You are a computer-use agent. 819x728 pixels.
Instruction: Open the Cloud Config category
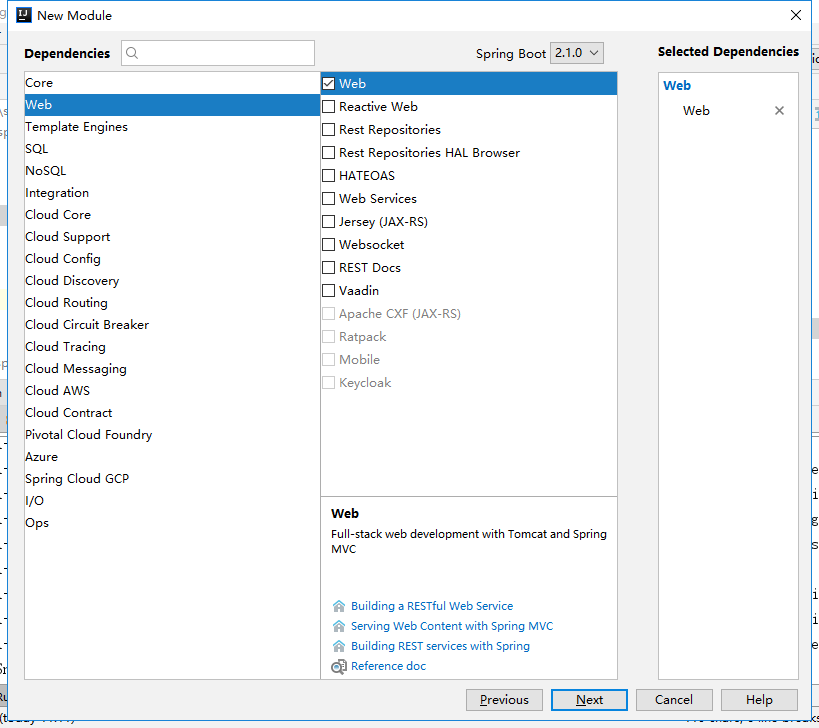pyautogui.click(x=172, y=259)
